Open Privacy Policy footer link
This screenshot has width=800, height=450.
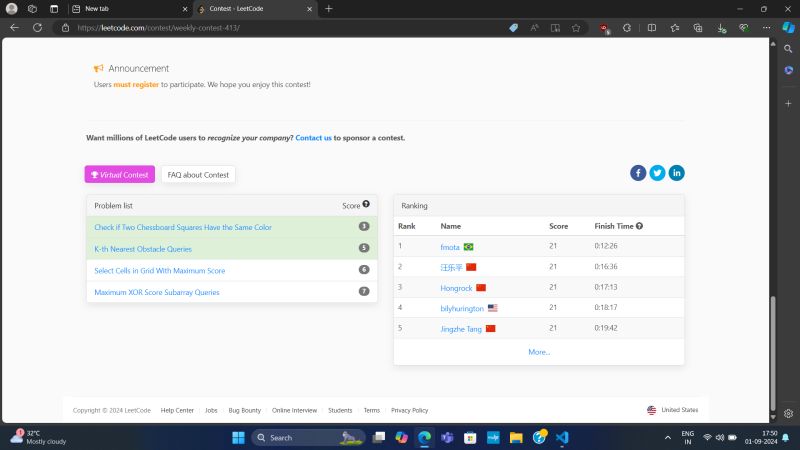[x=410, y=410]
